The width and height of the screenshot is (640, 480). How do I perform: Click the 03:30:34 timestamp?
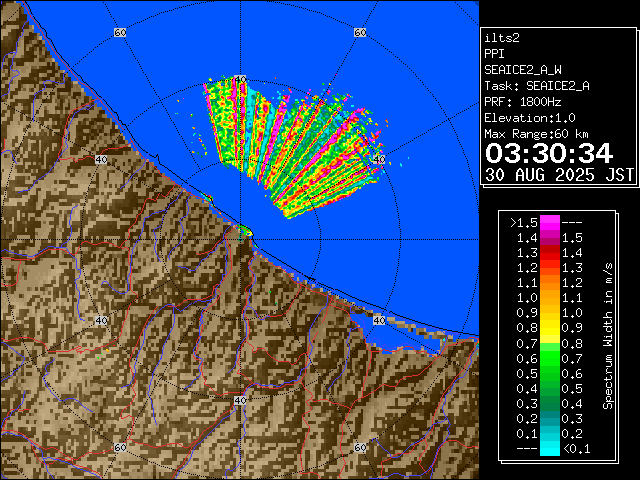pyautogui.click(x=548, y=153)
